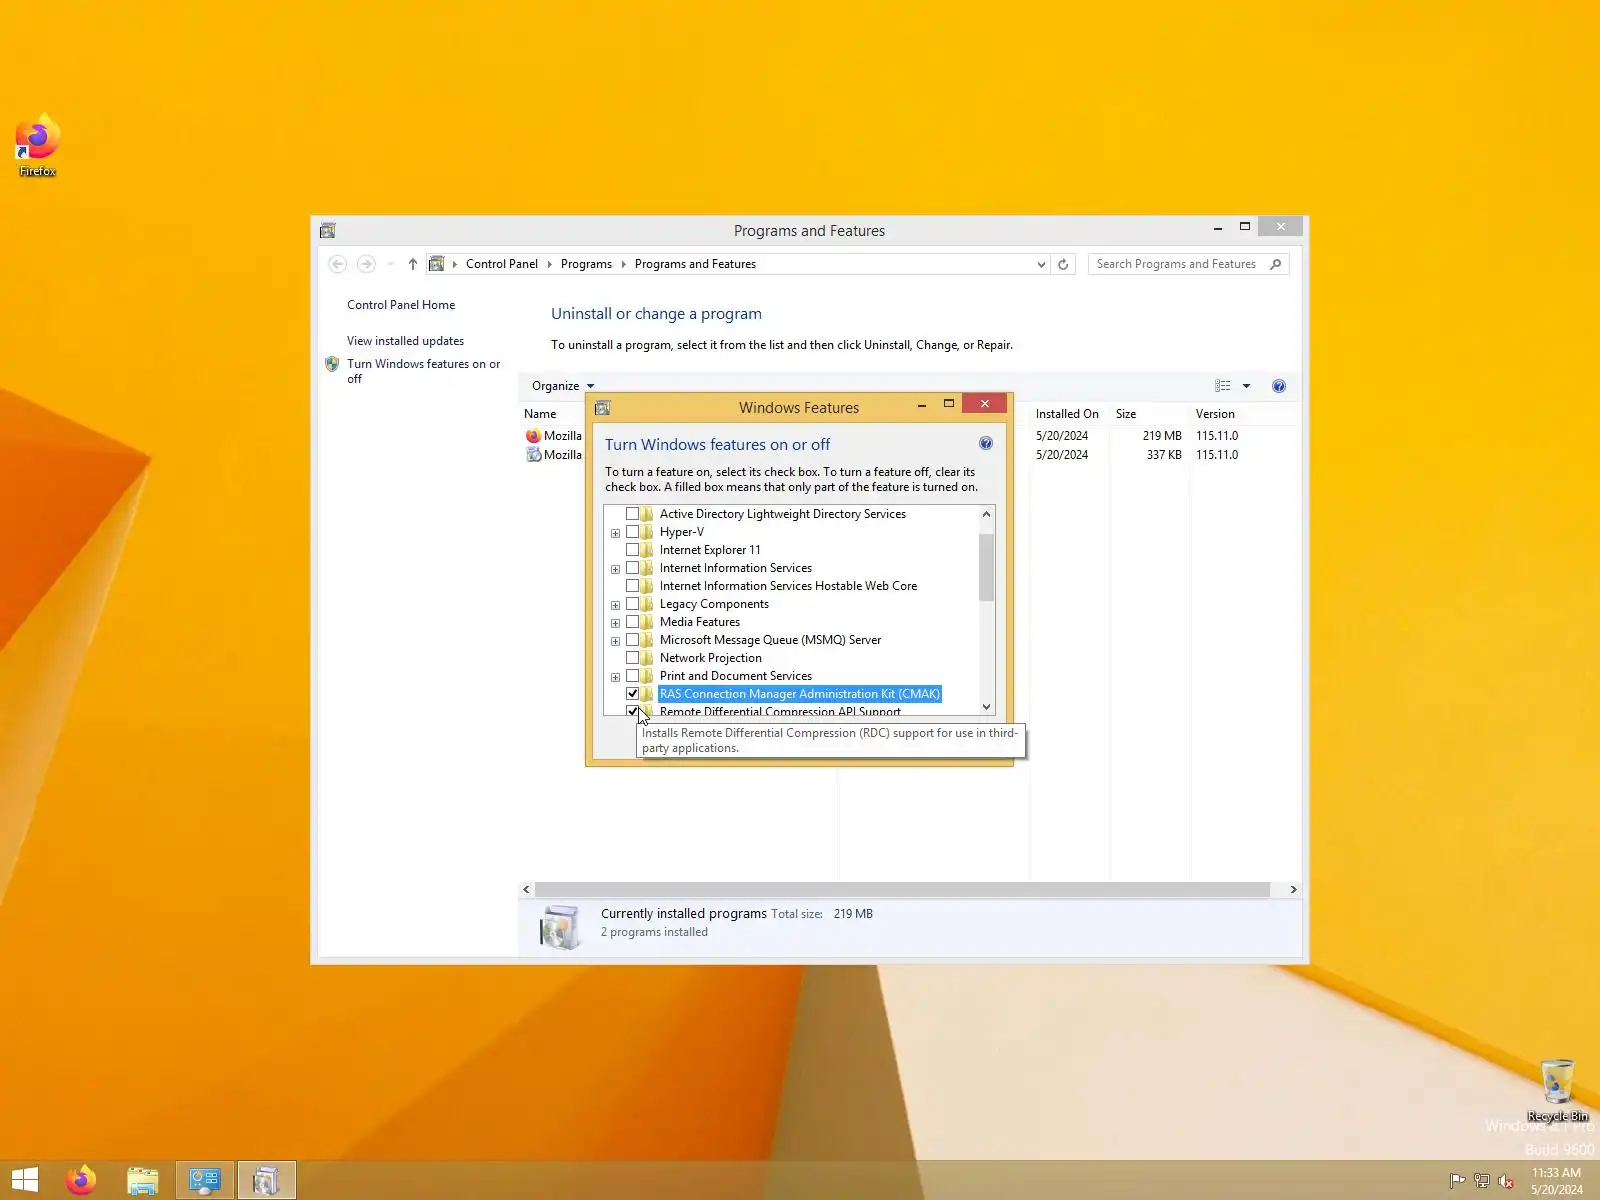Viewport: 1600px width, 1200px height.
Task: Switch to the Control Panel taskbar button
Action: click(205, 1180)
